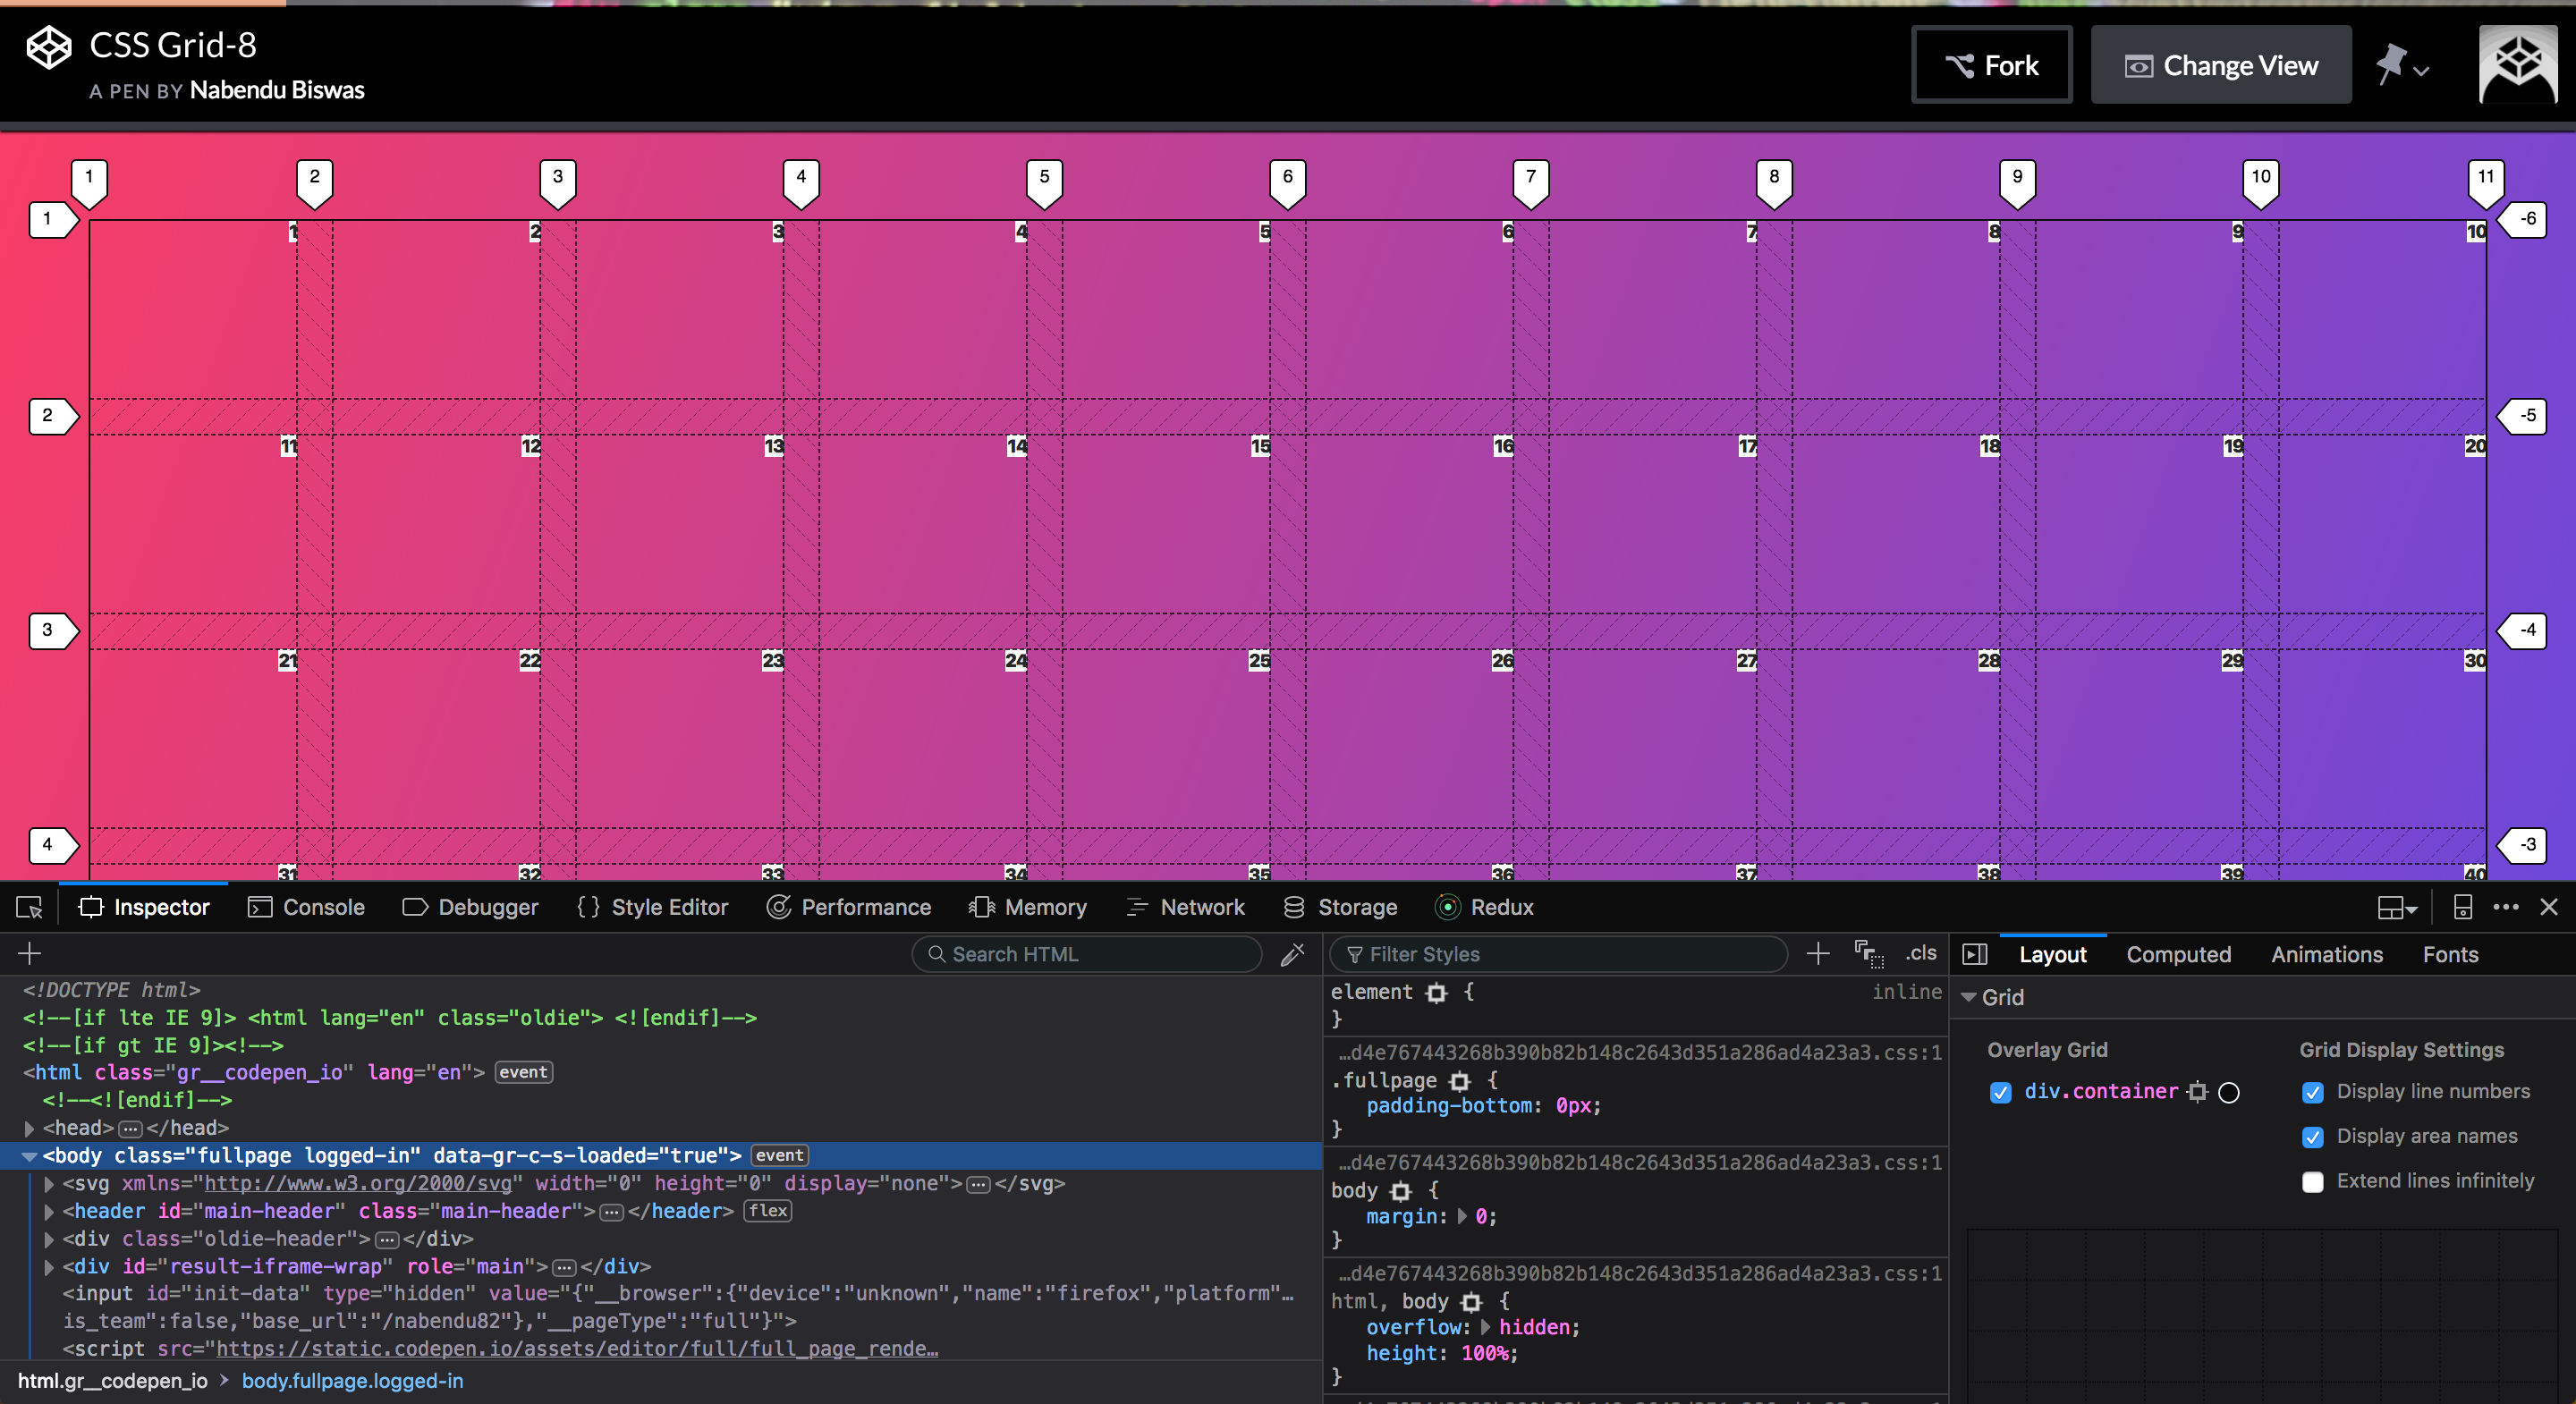
Task: Expand the margin shorthand property arrow
Action: tap(1462, 1217)
